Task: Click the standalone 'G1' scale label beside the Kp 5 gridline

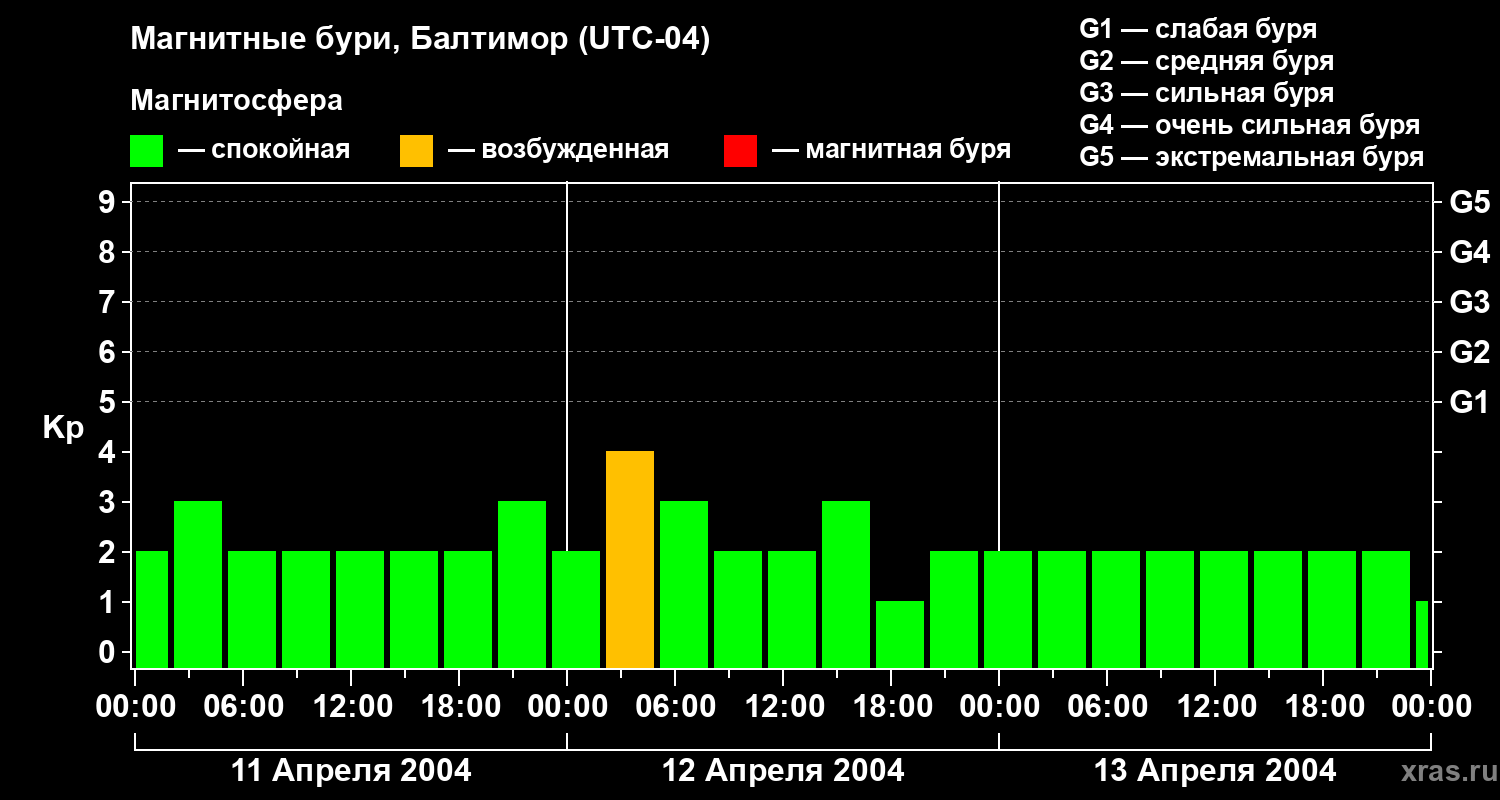Action: click(x=1470, y=402)
